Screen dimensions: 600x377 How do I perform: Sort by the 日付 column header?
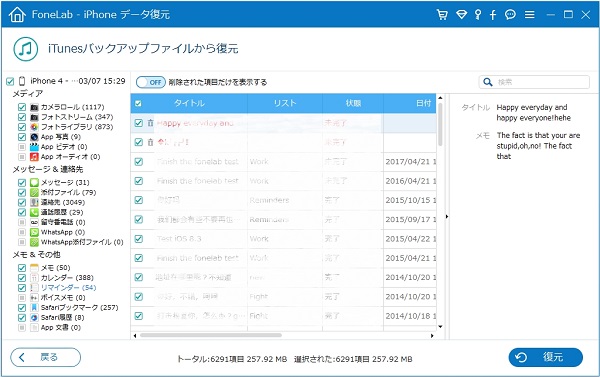[409, 103]
